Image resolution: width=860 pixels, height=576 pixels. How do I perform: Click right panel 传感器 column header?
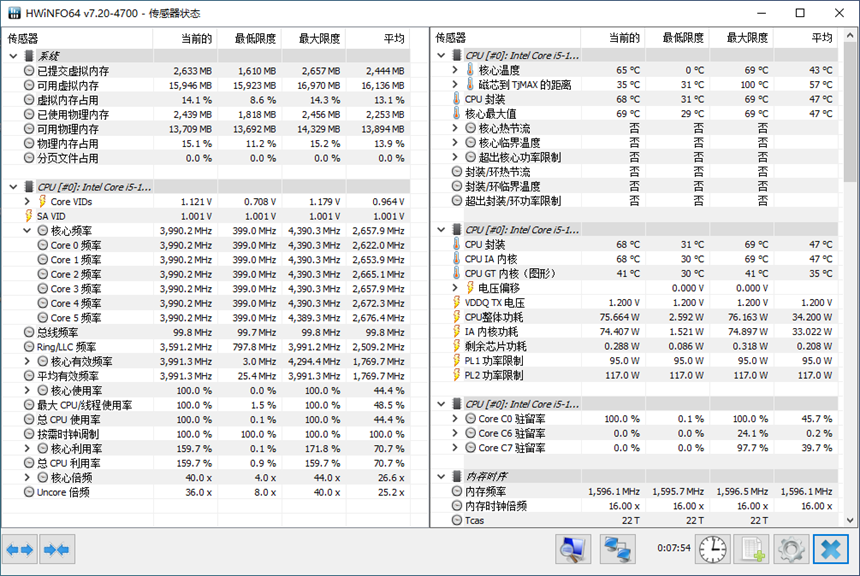click(505, 38)
